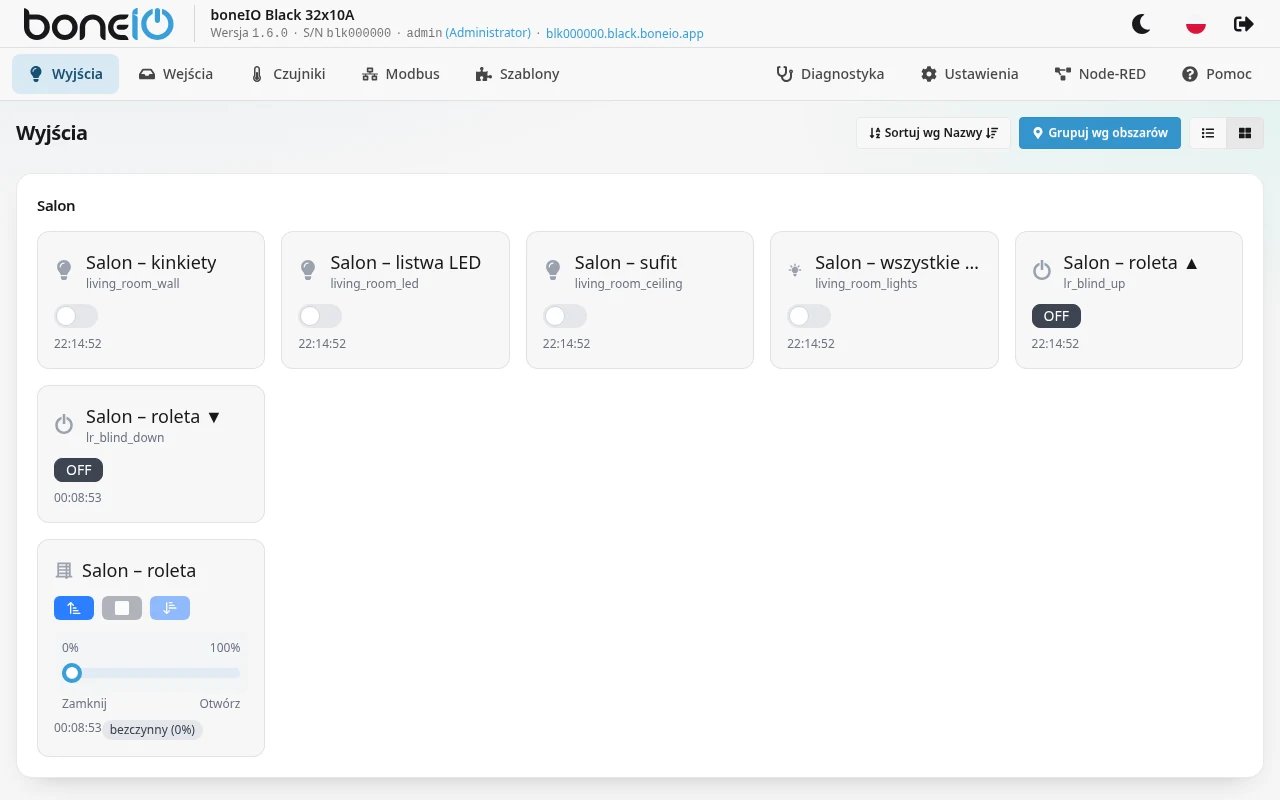Viewport: 1280px width, 800px height.
Task: Click the boneIO logo
Action: coord(99,24)
